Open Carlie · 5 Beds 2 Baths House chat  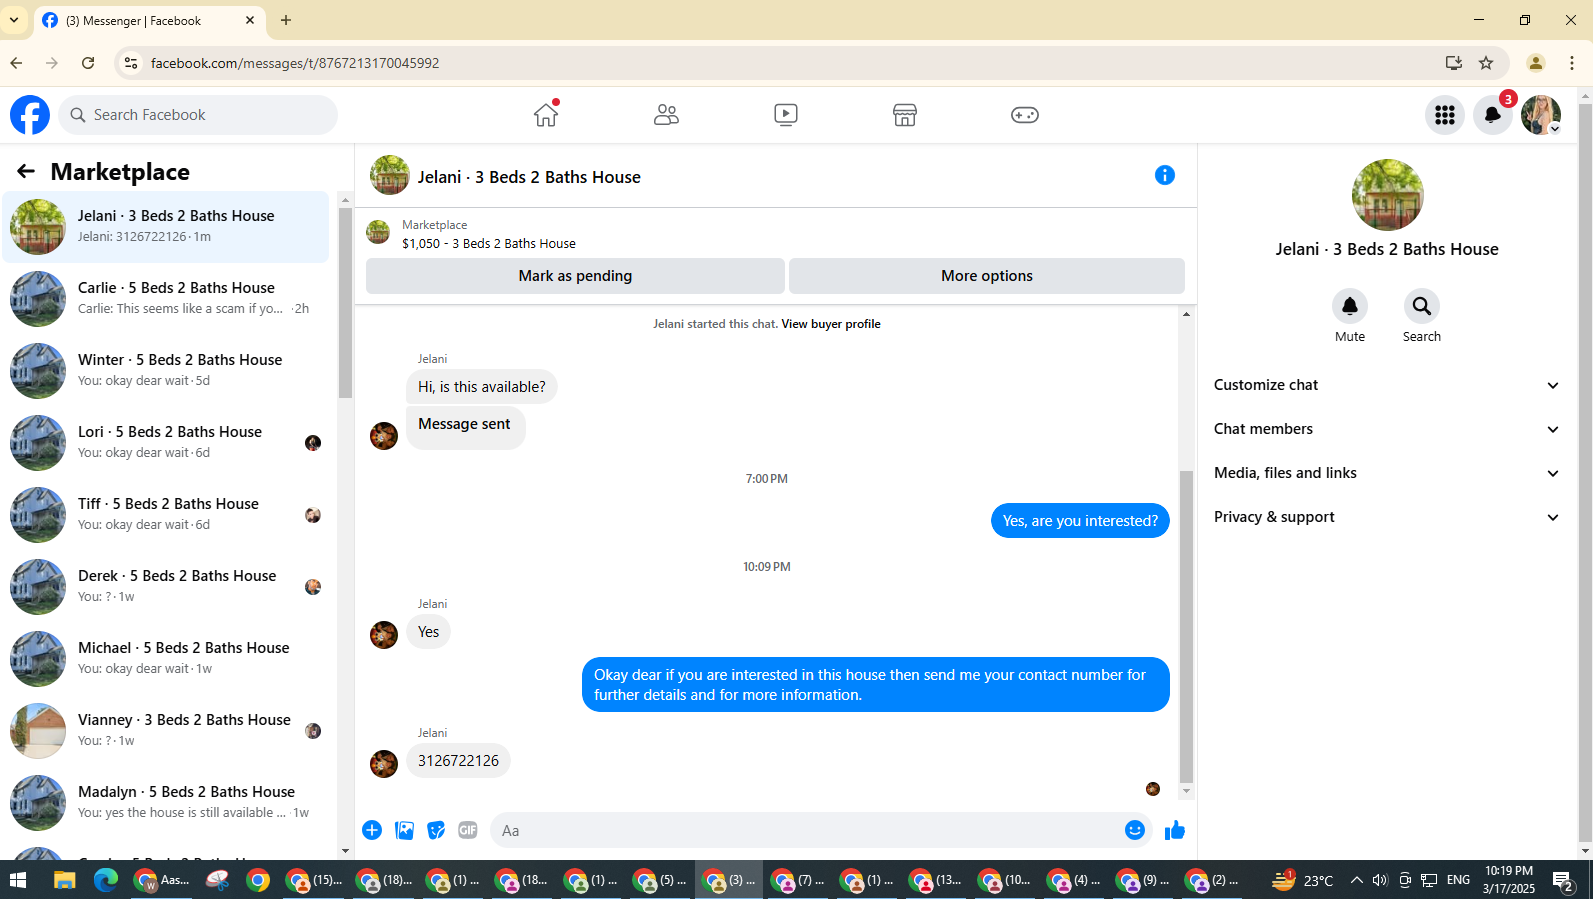(166, 299)
